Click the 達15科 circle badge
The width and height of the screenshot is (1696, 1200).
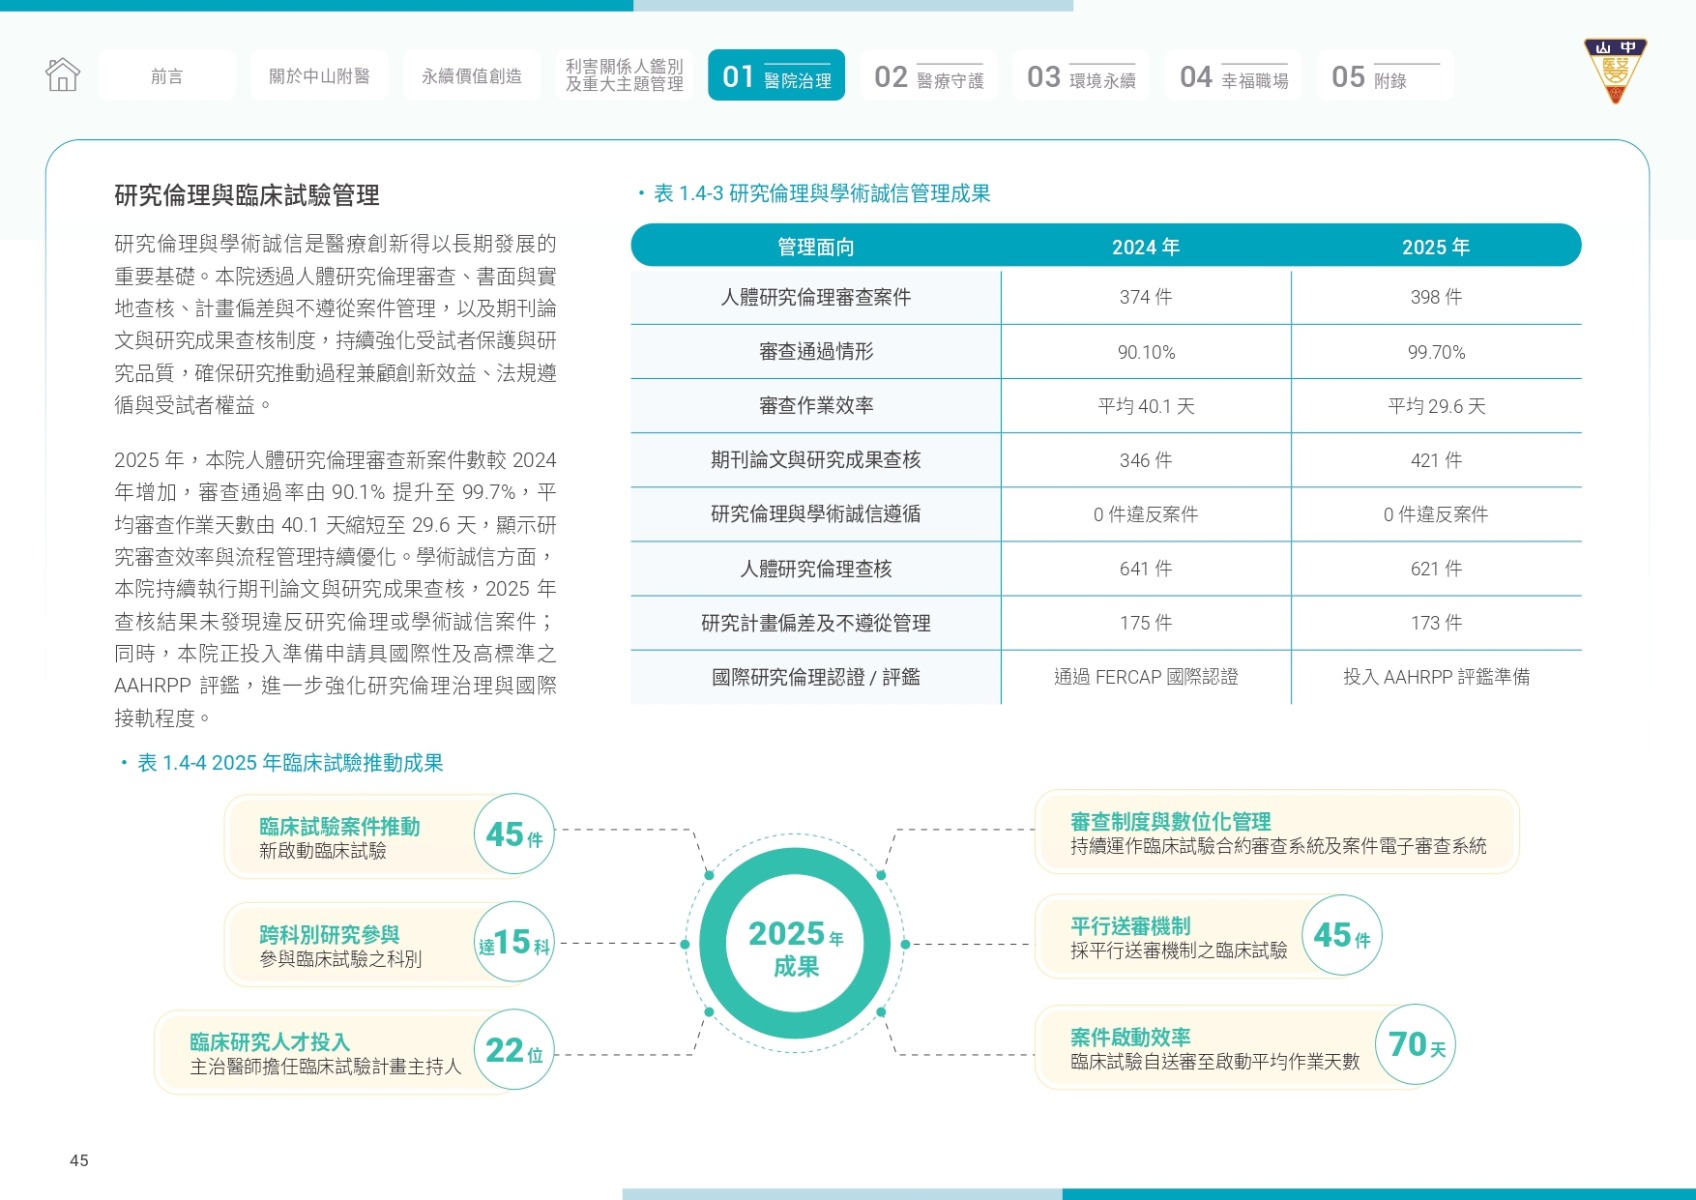point(514,942)
